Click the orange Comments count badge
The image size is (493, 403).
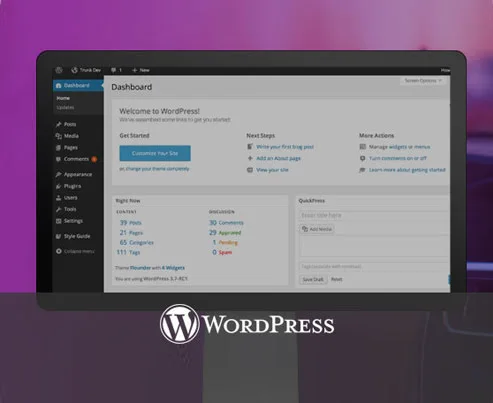pyautogui.click(x=94, y=159)
